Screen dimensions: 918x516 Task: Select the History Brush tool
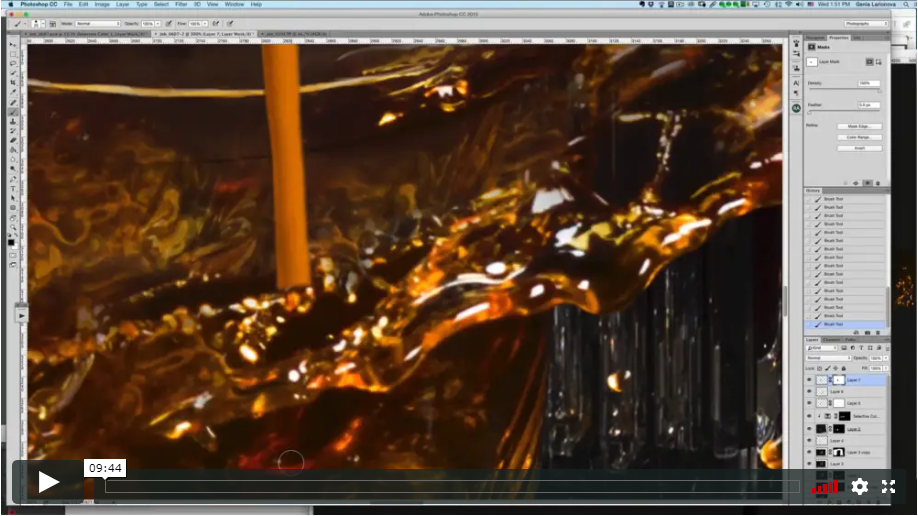click(x=13, y=131)
